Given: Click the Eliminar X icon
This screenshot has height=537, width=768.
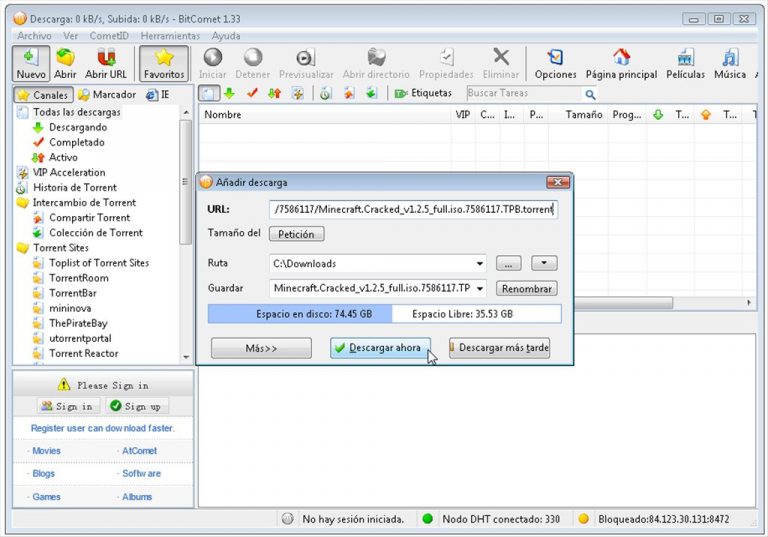Looking at the screenshot, I should pyautogui.click(x=501, y=57).
